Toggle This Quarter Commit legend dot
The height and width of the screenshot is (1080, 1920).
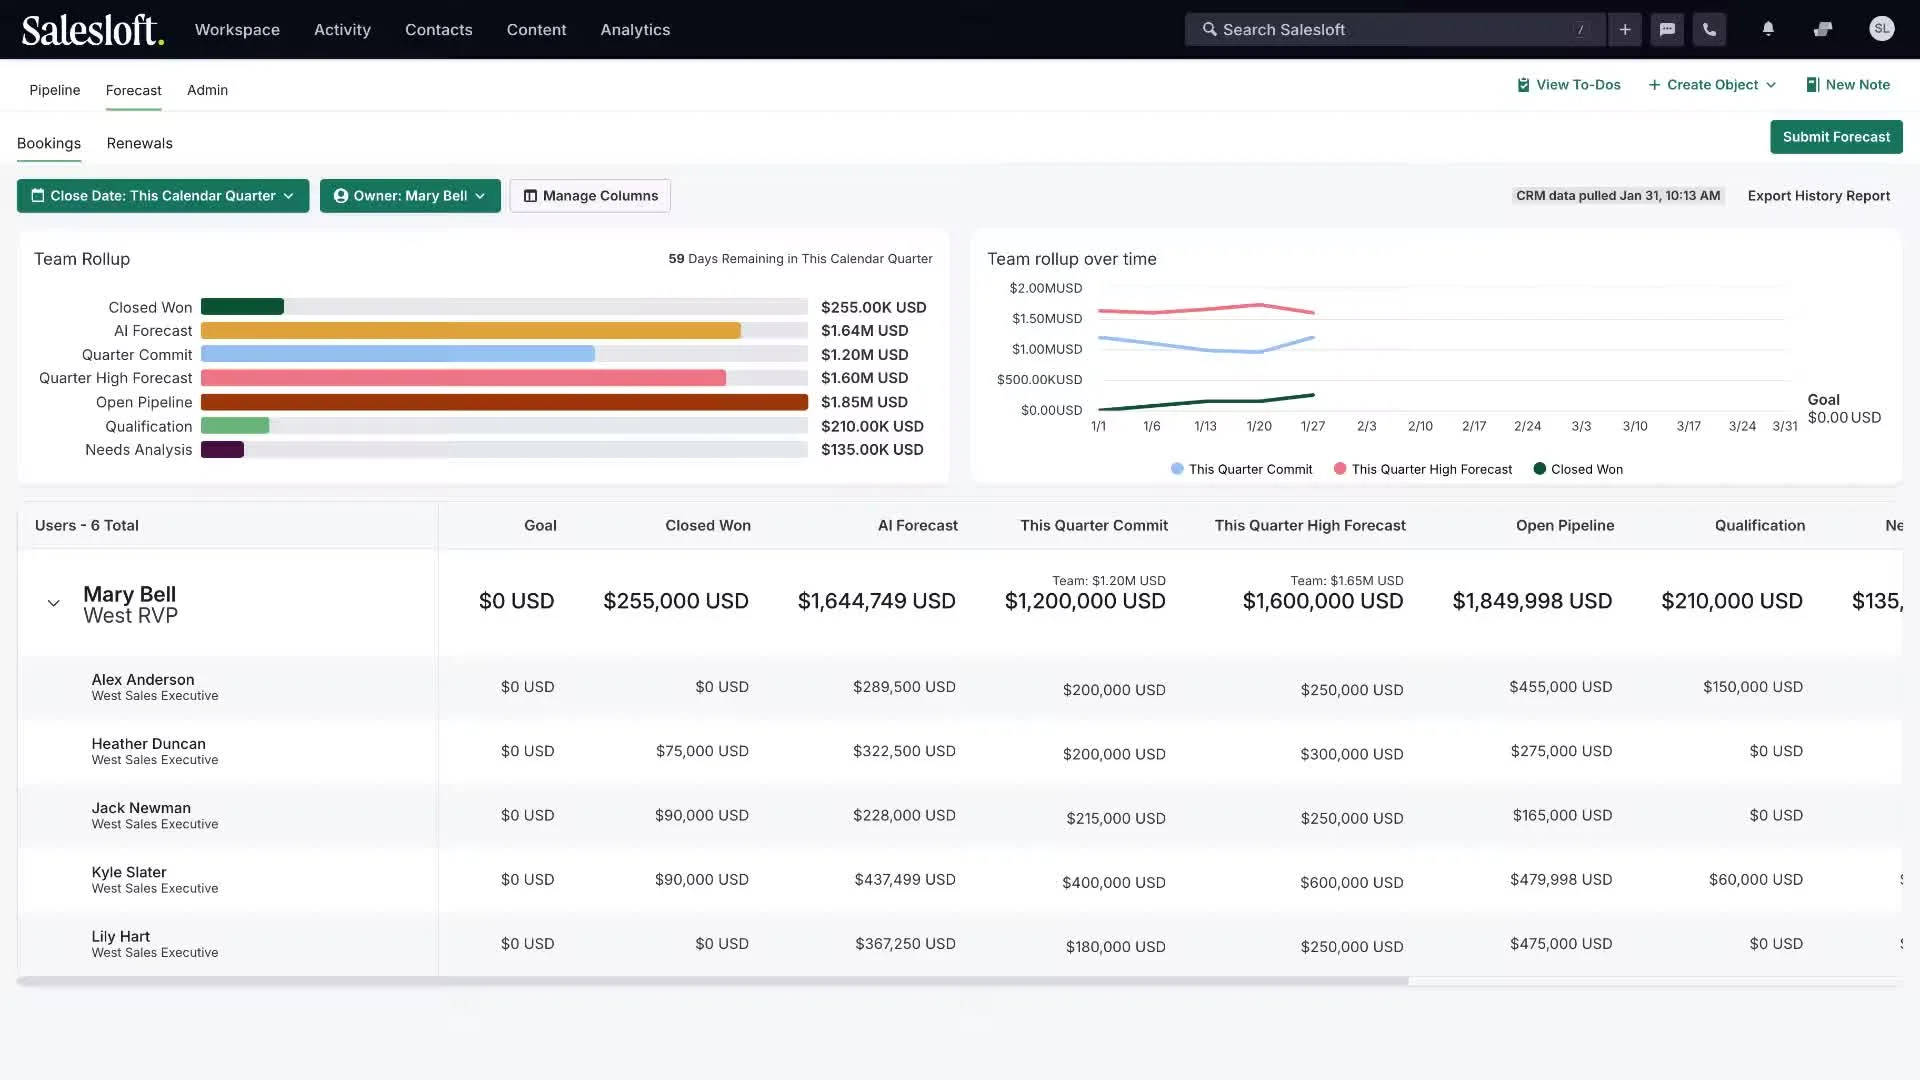click(x=1177, y=469)
